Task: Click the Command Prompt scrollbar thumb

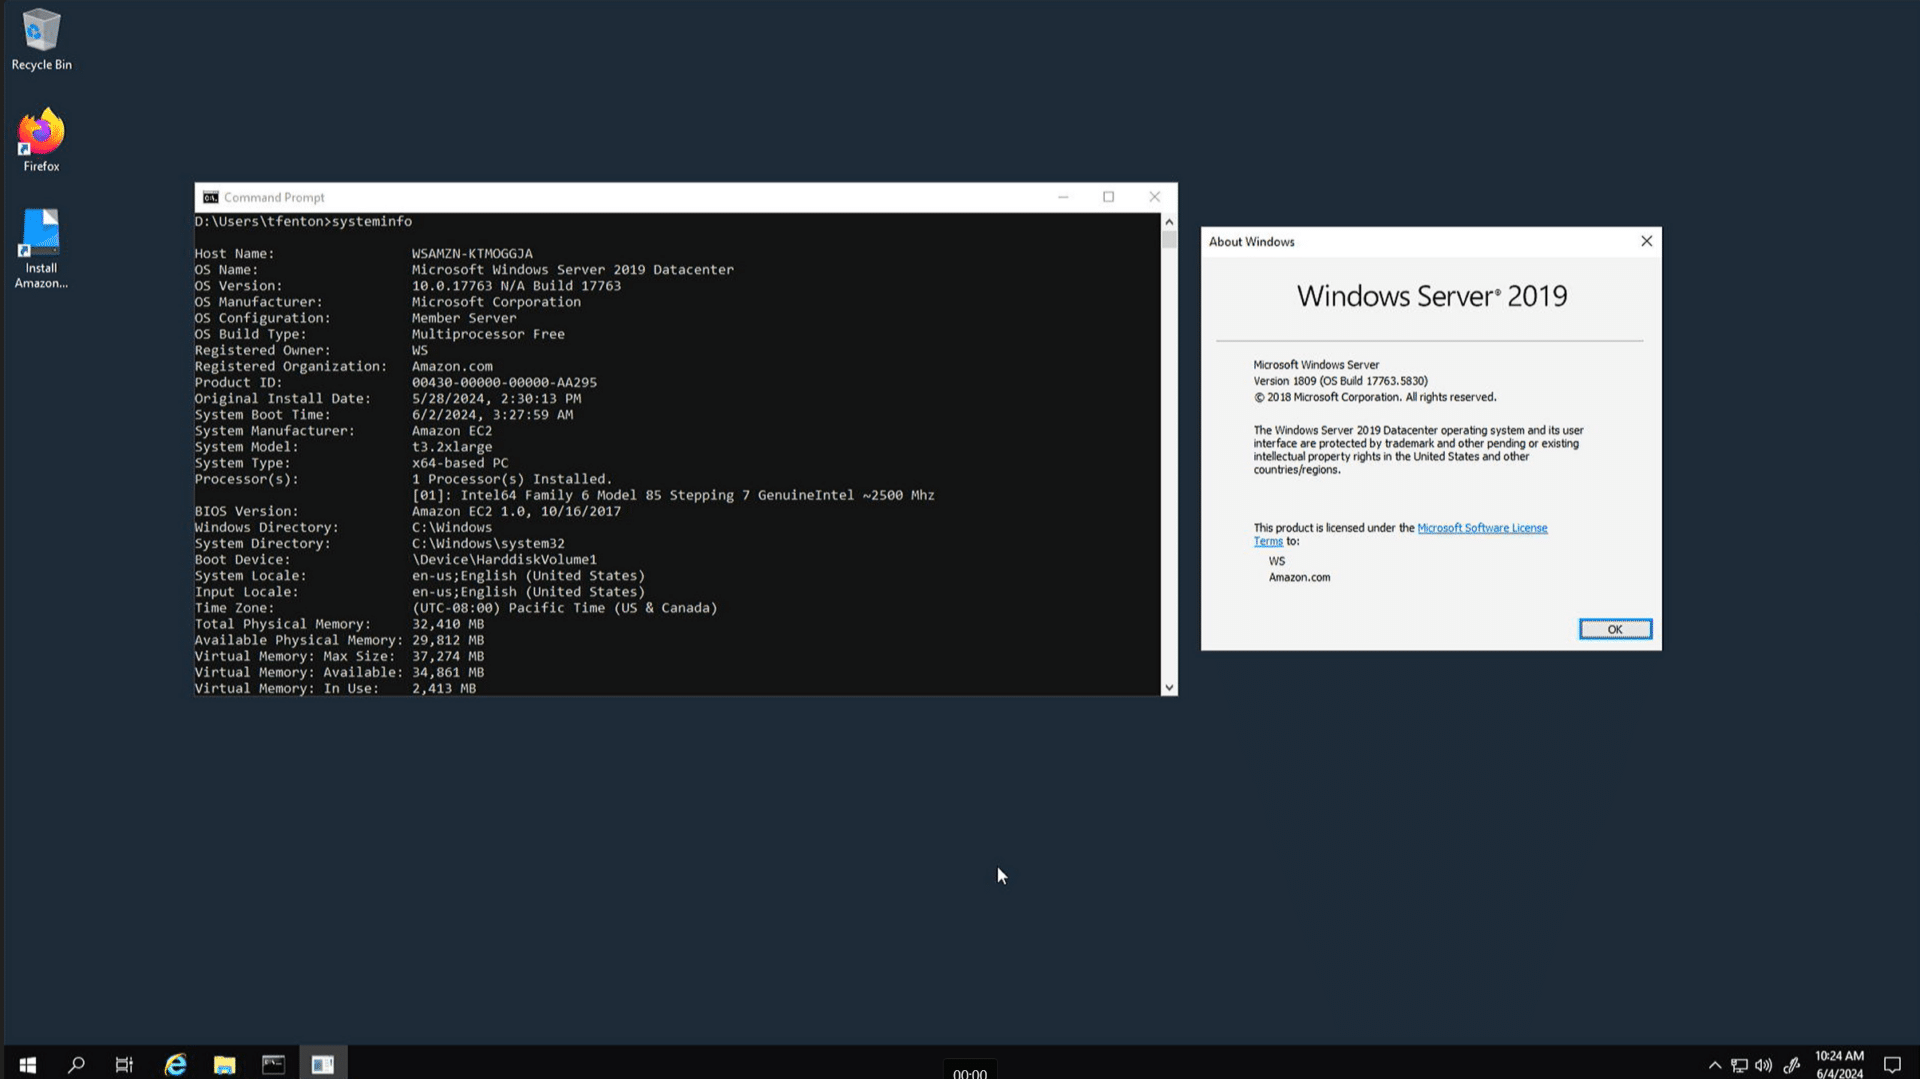Action: 1169,240
